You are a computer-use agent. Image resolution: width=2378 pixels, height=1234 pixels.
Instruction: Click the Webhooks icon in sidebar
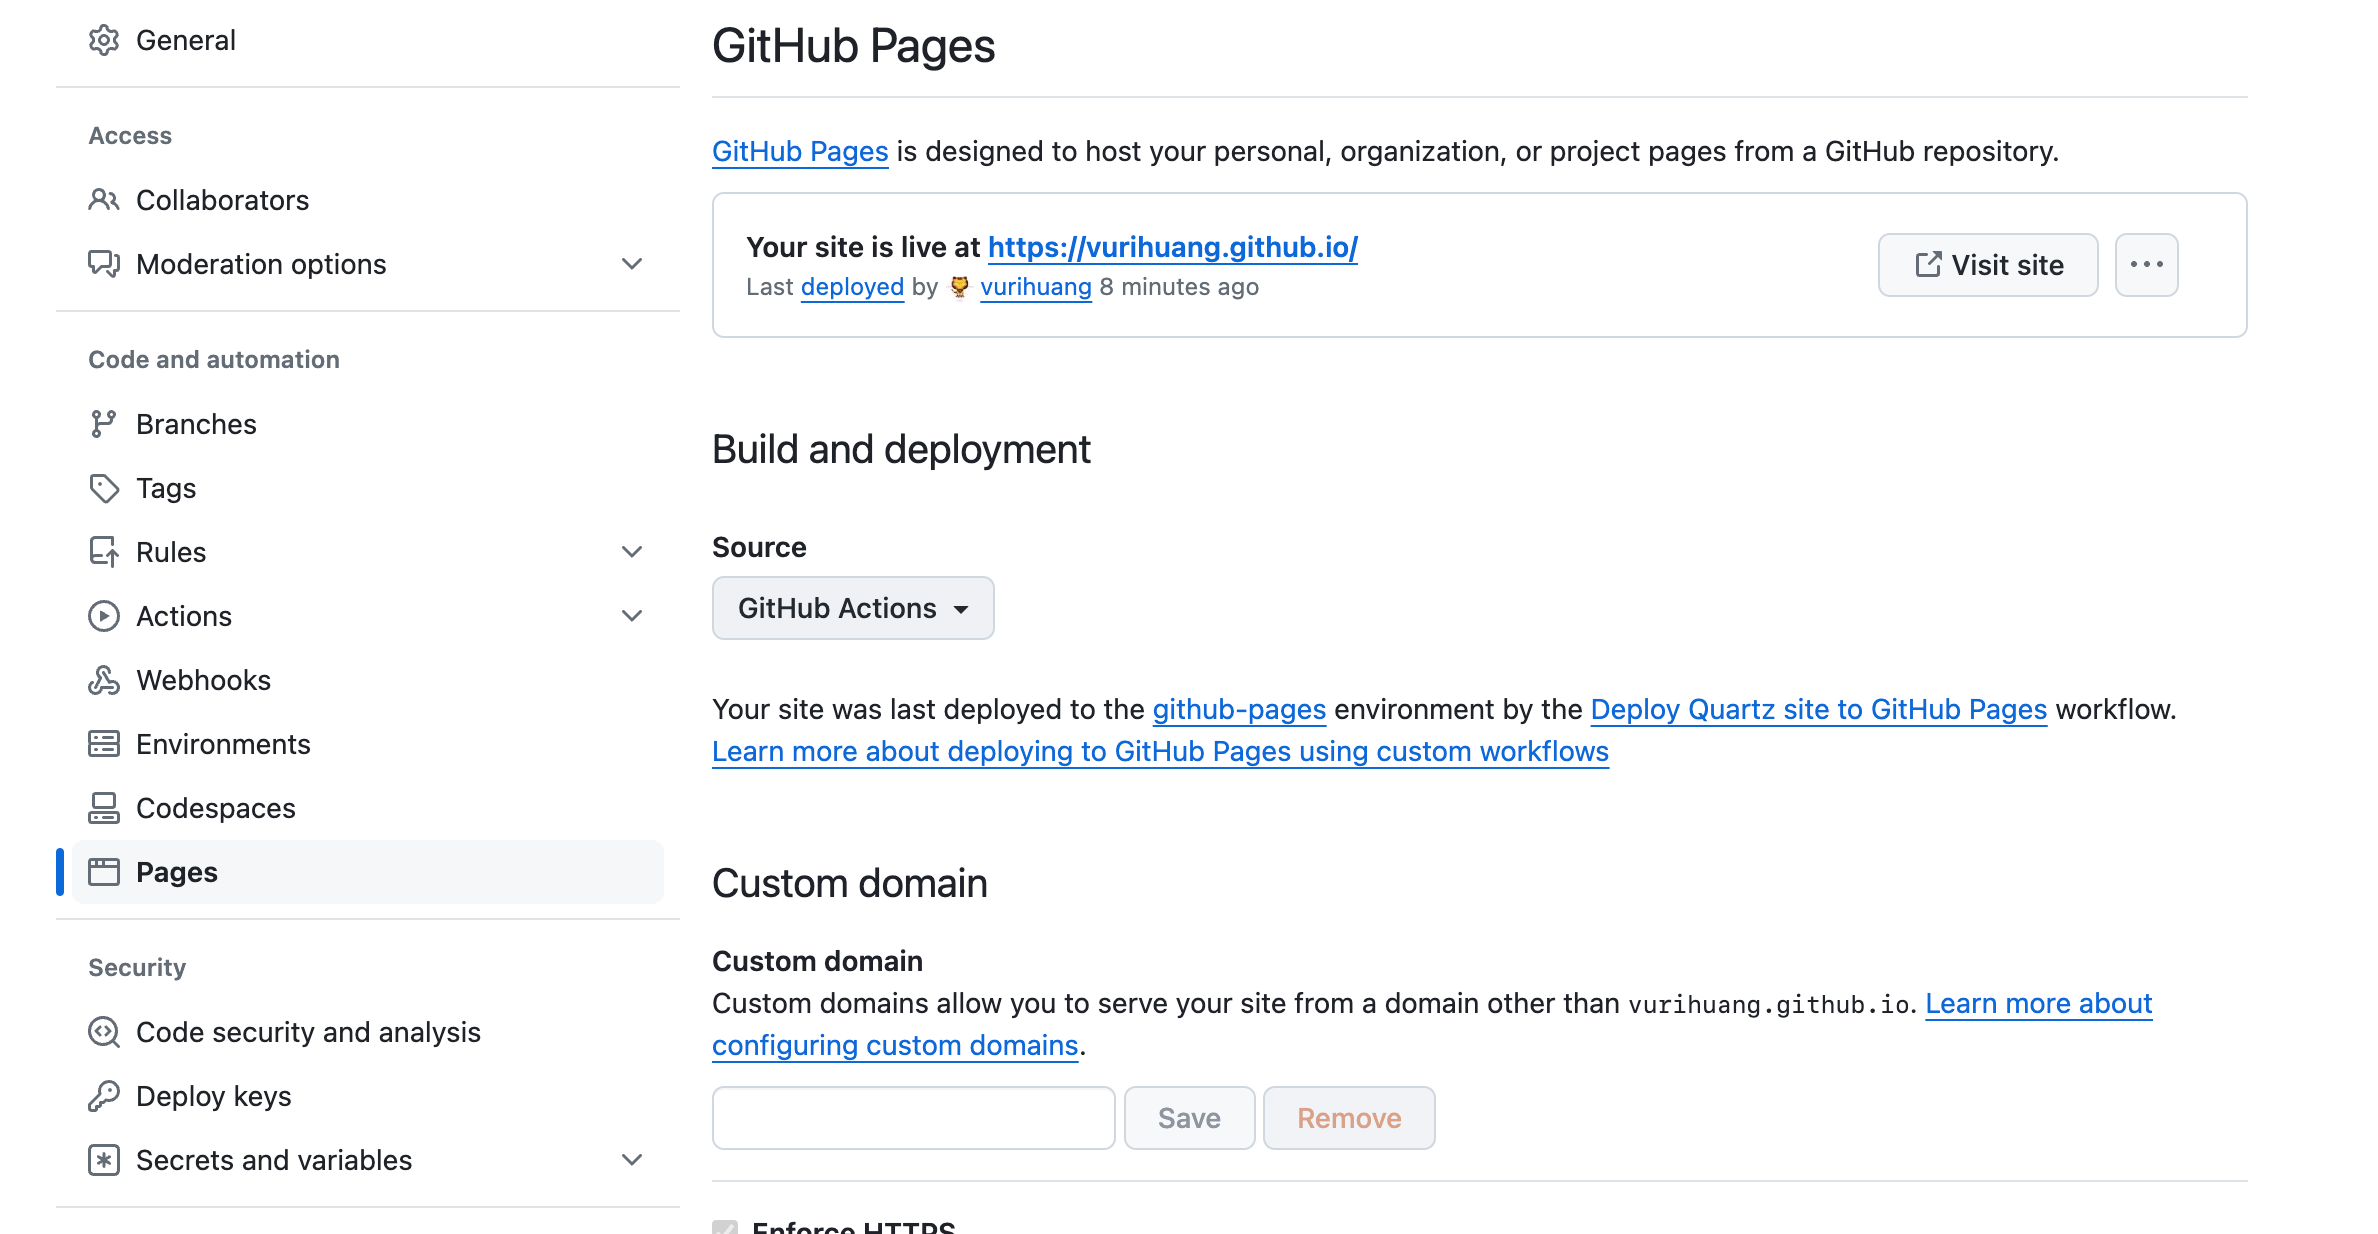[x=104, y=680]
